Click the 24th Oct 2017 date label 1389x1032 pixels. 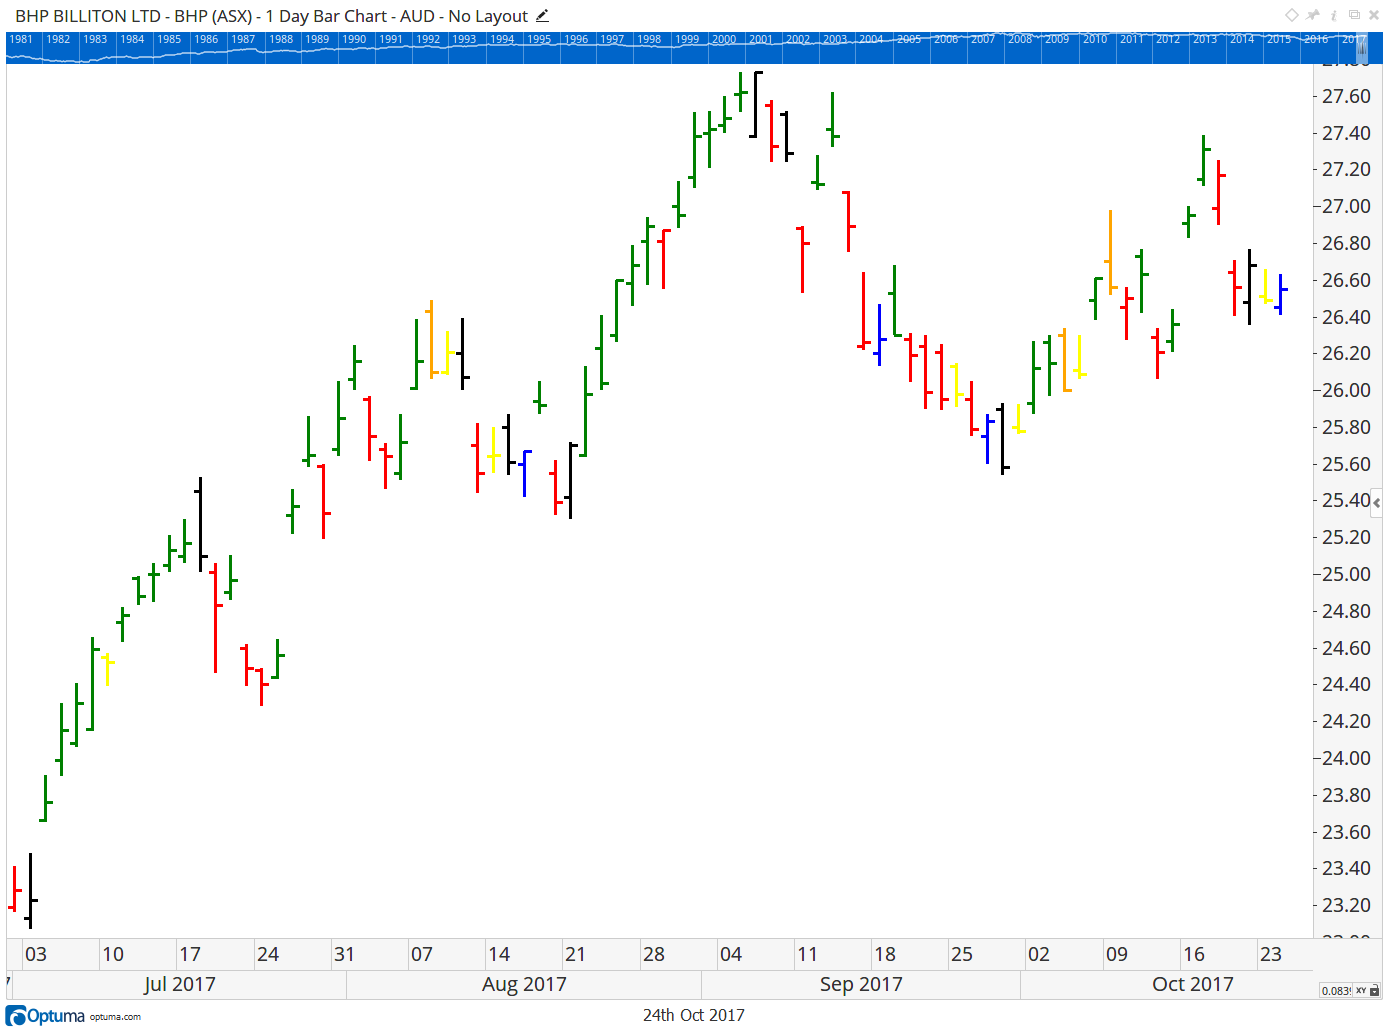(x=692, y=1015)
